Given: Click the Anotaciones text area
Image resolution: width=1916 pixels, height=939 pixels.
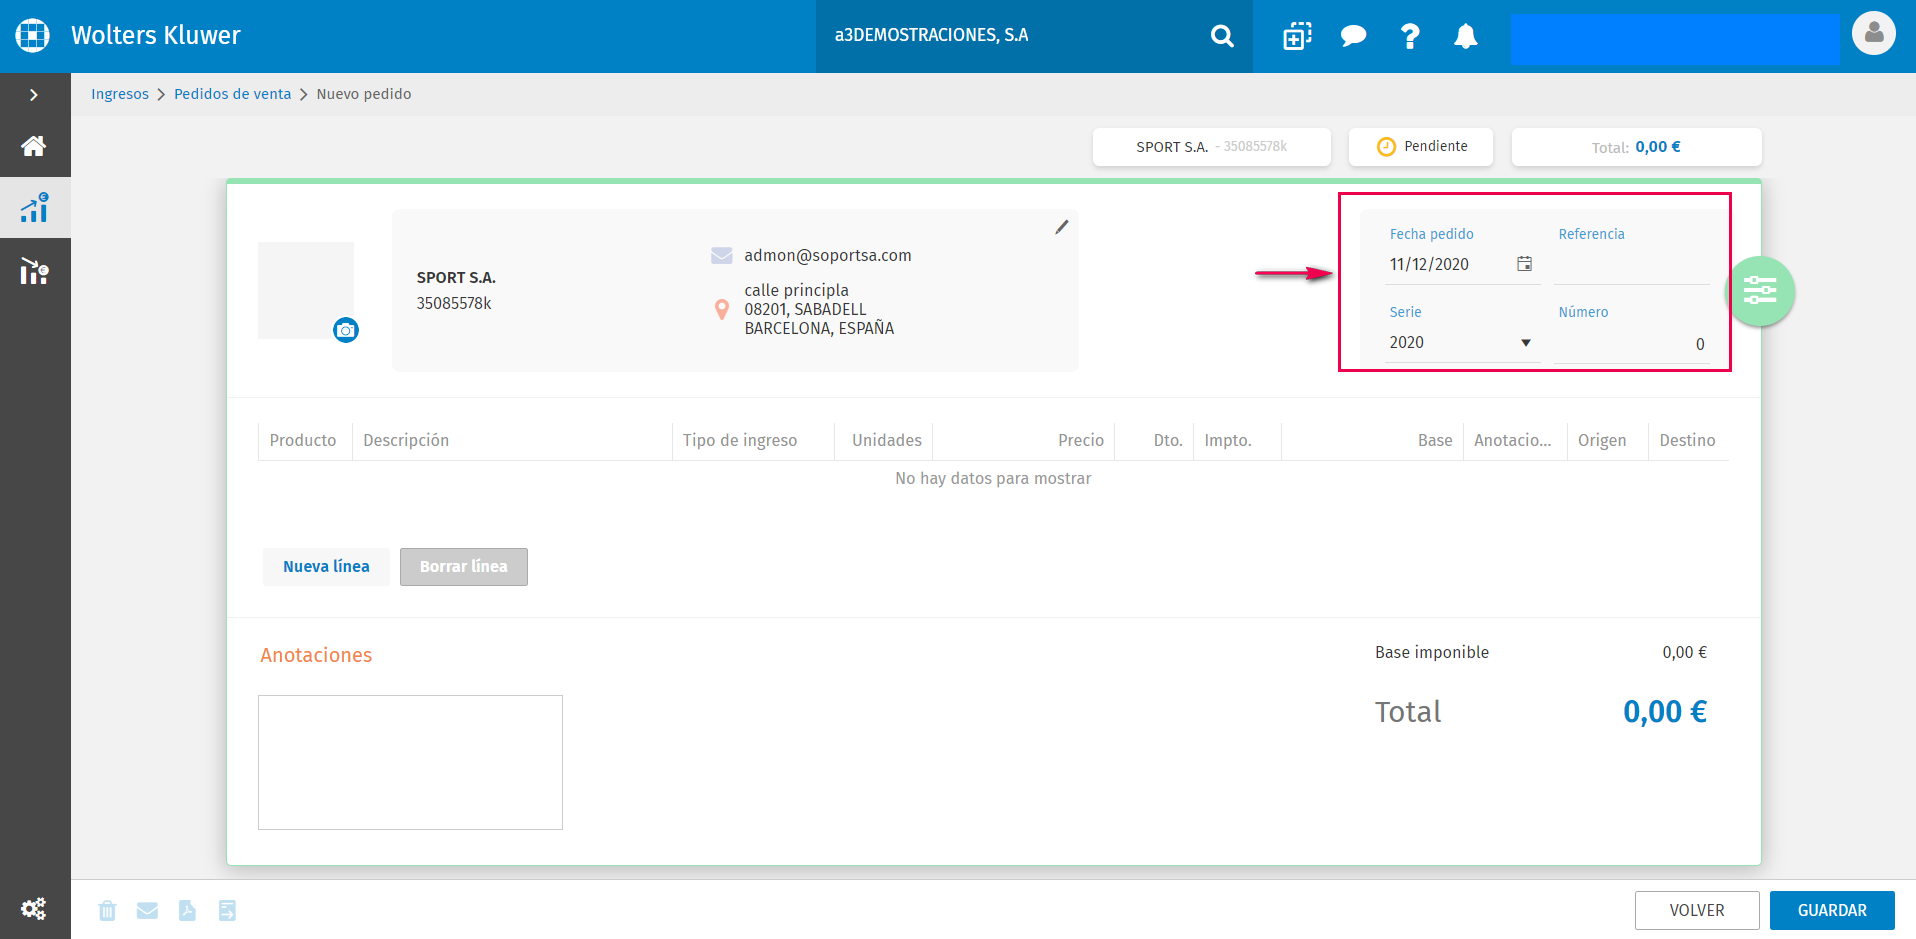Looking at the screenshot, I should (x=410, y=762).
